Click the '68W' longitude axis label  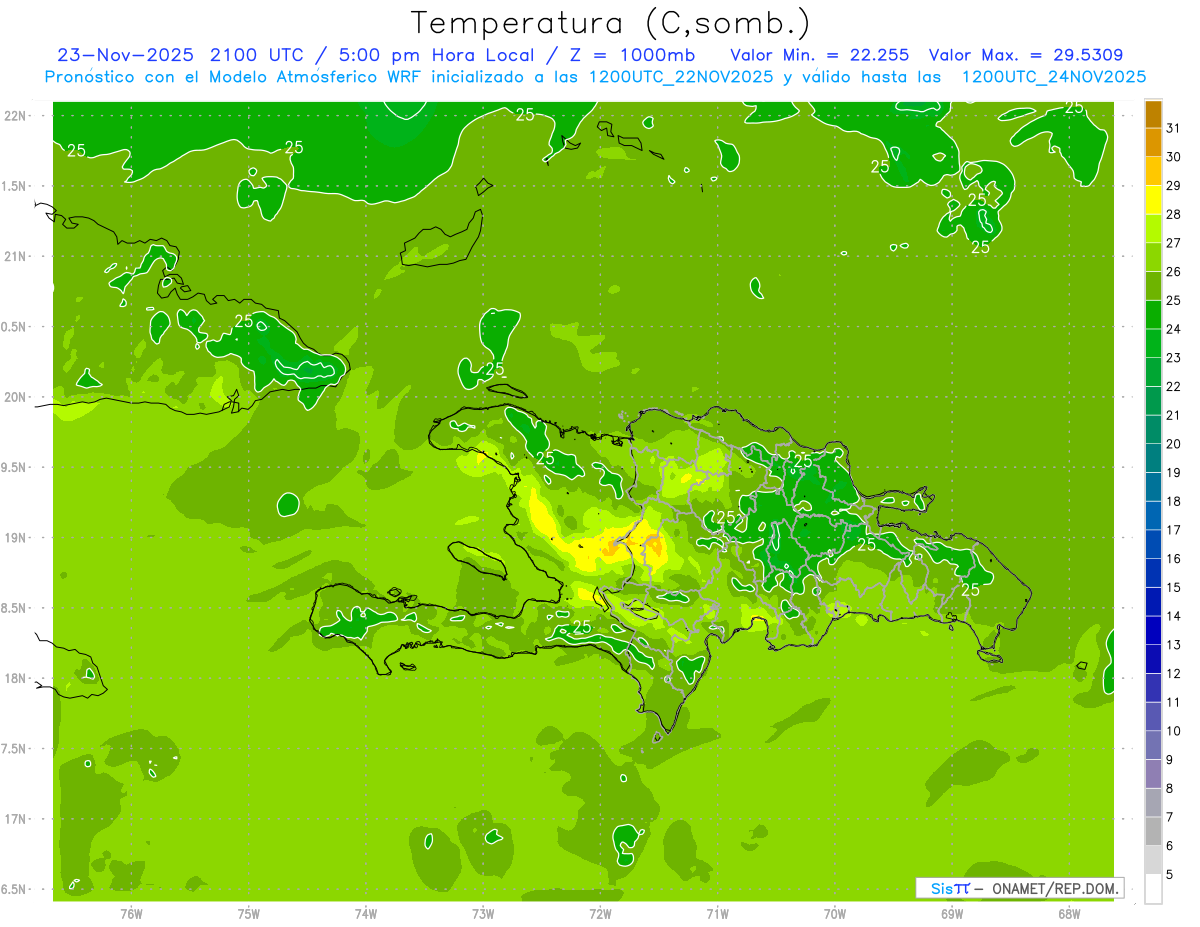1069,913
